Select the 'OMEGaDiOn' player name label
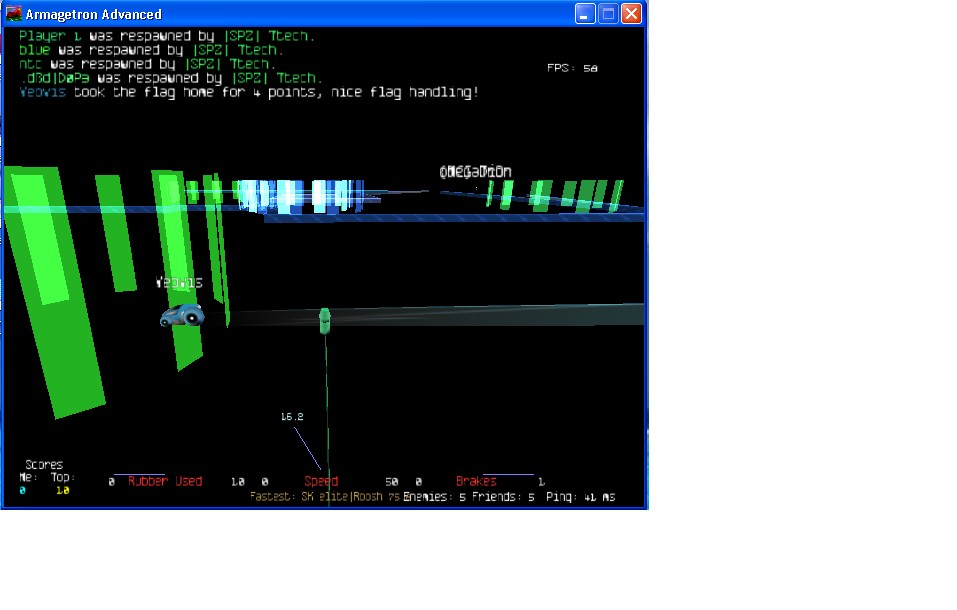The width and height of the screenshot is (957, 610). [475, 172]
